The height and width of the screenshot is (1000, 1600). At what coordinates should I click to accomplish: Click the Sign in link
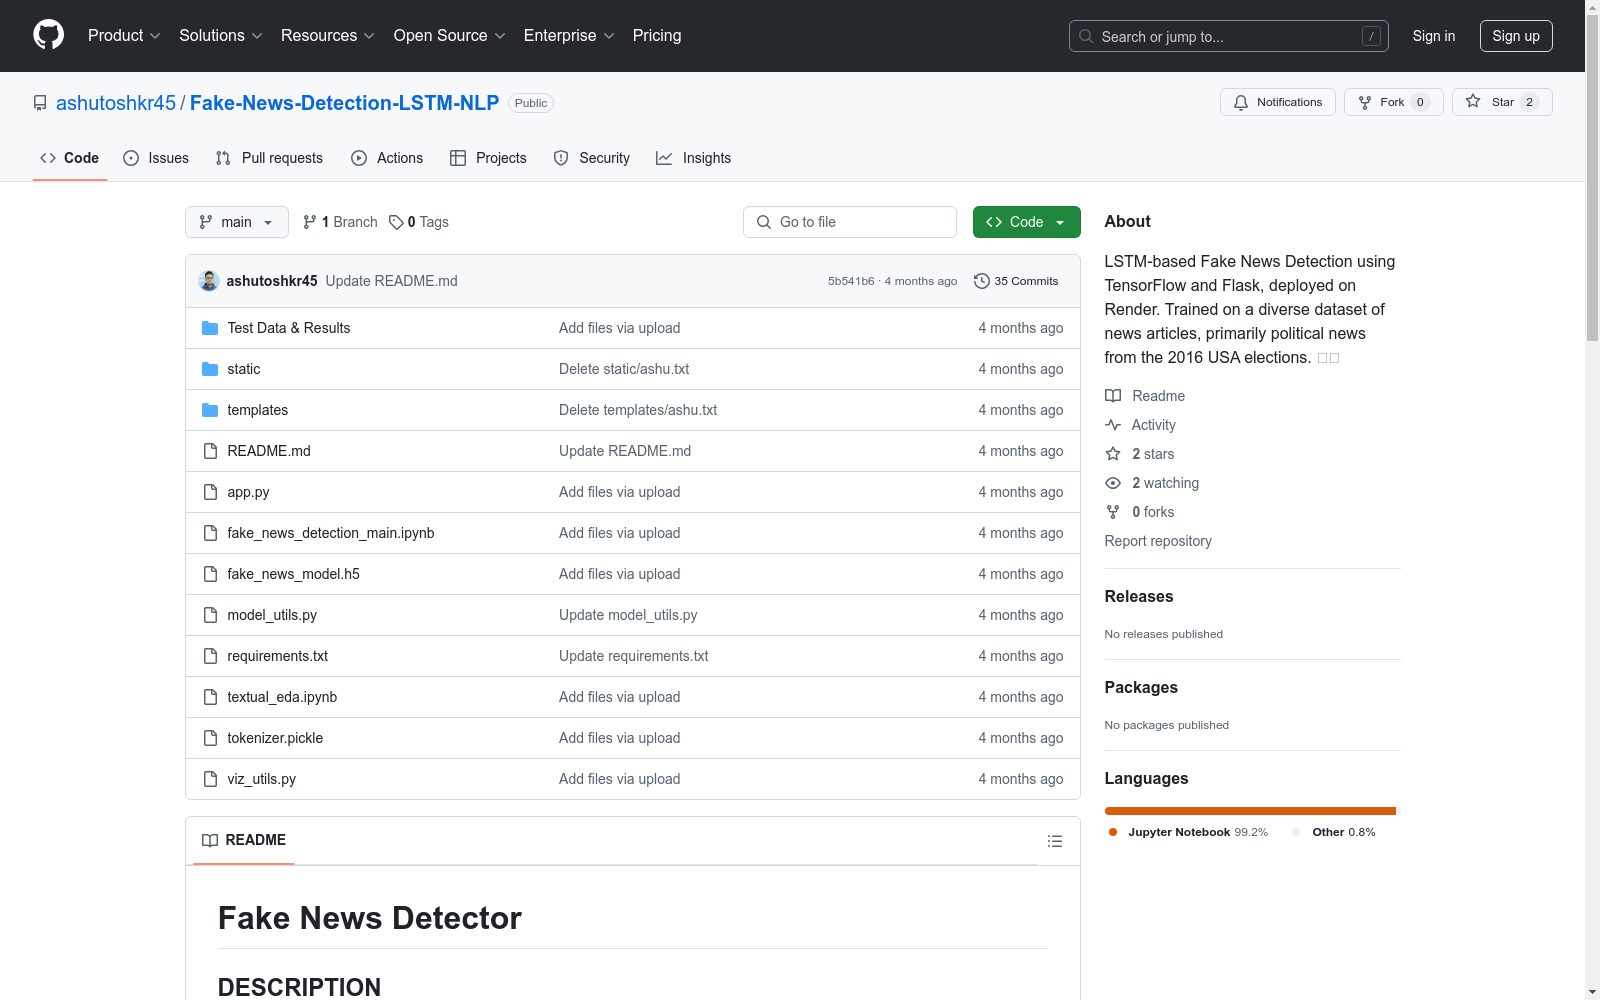tap(1434, 36)
